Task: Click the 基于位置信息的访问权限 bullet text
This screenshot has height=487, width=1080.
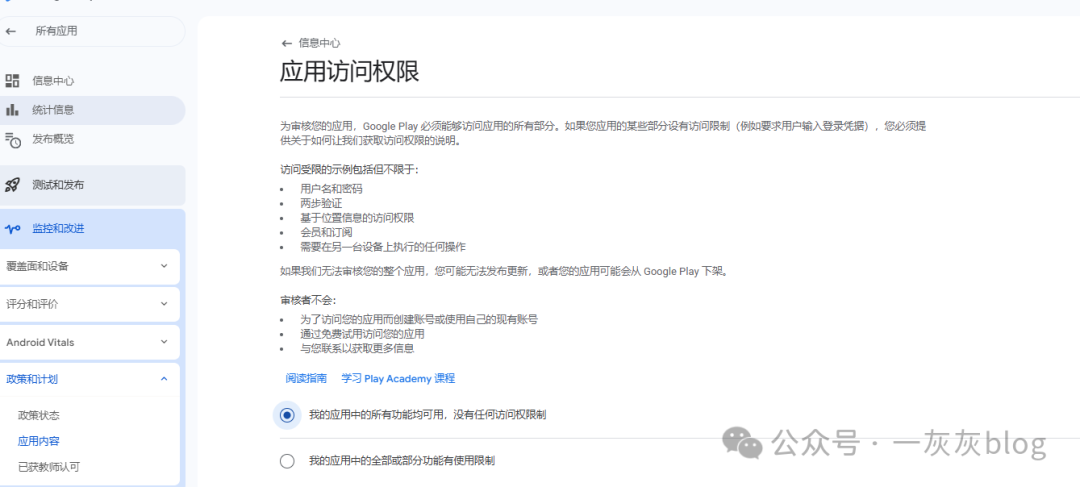Action: [357, 218]
